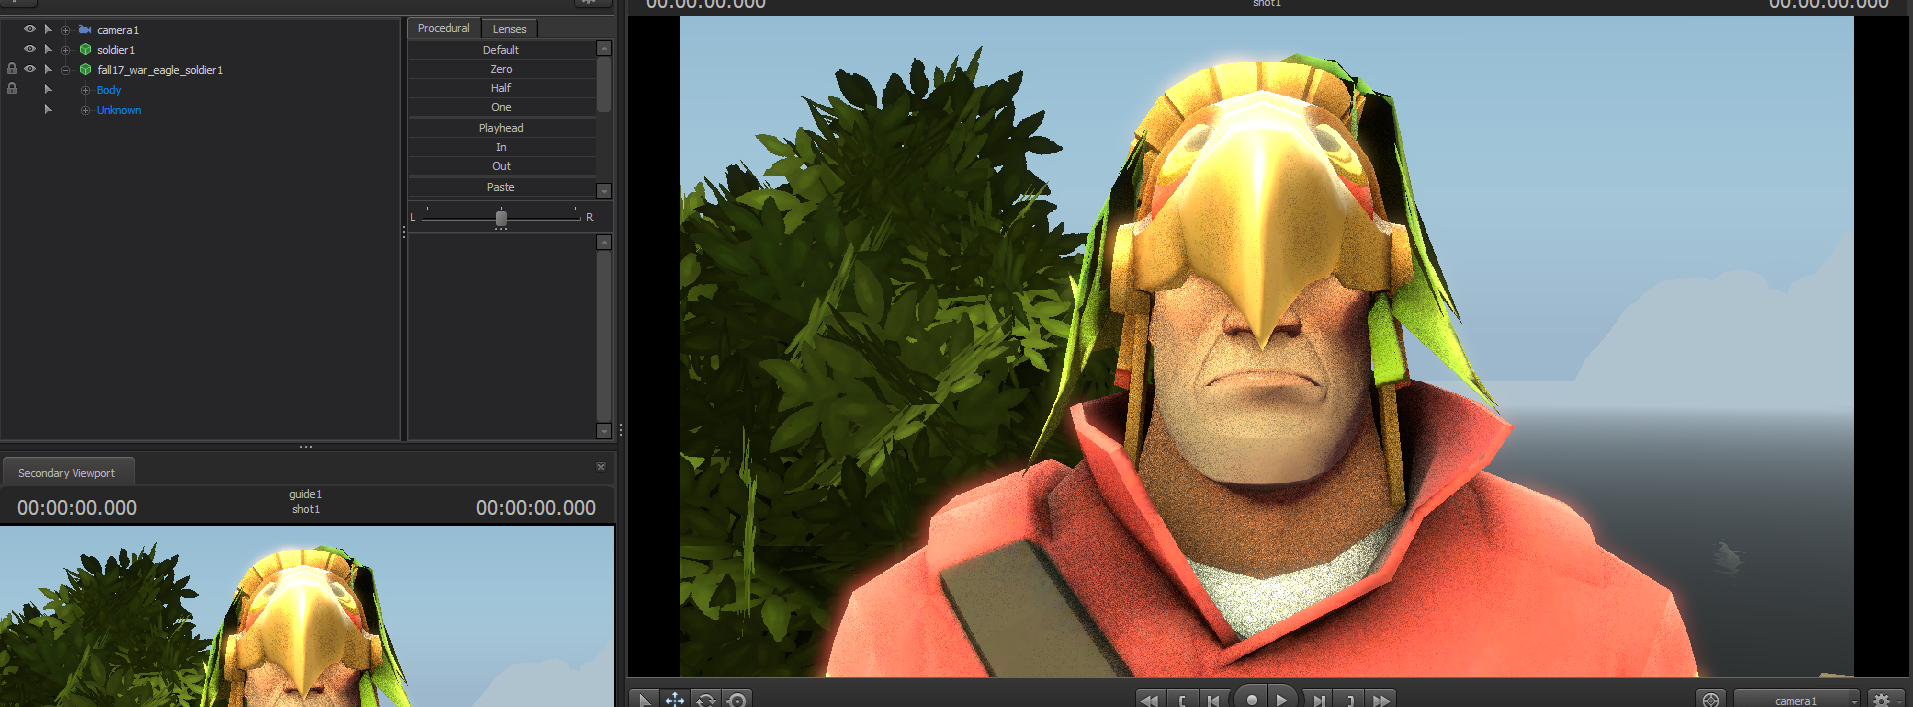The height and width of the screenshot is (707, 1913).
Task: Click the right bracket out-point playback button
Action: point(1350,700)
